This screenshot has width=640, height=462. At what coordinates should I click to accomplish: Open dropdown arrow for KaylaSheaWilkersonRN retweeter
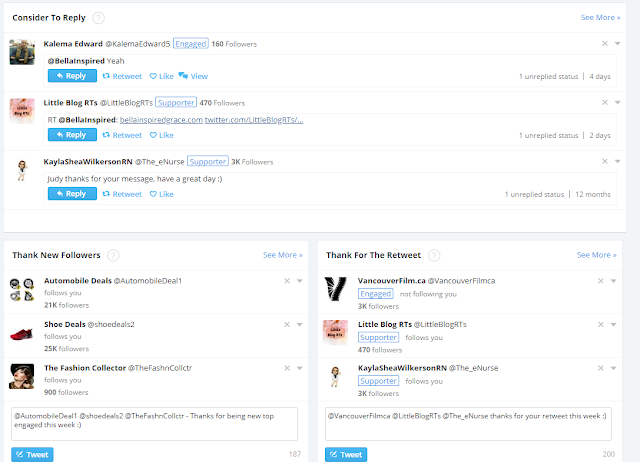coord(613,368)
